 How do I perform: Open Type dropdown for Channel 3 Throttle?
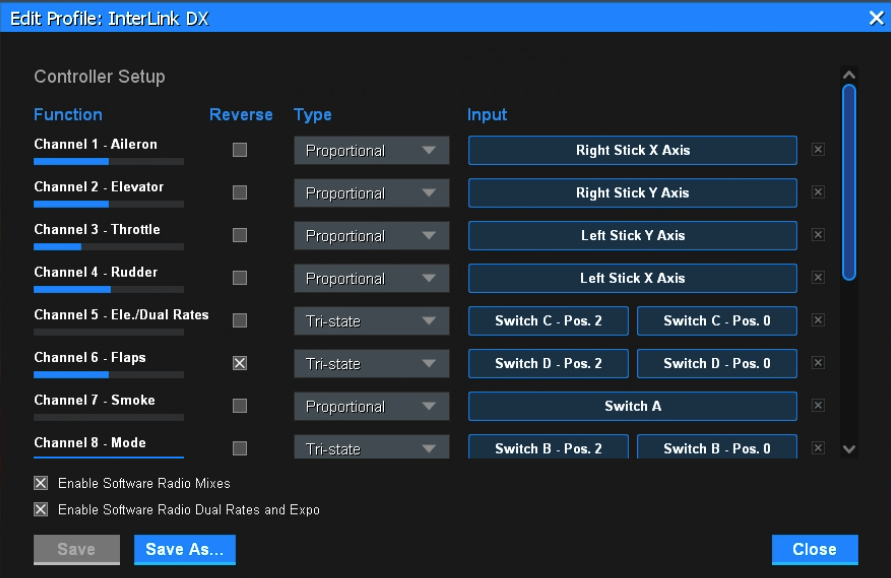coord(372,236)
